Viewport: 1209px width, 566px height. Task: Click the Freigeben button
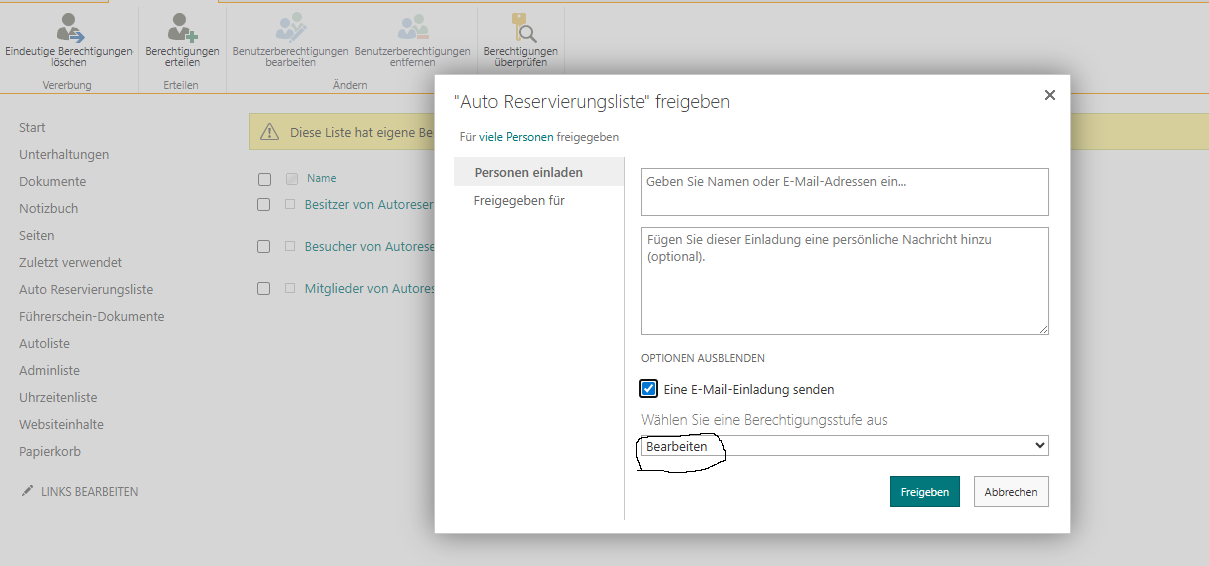point(925,492)
